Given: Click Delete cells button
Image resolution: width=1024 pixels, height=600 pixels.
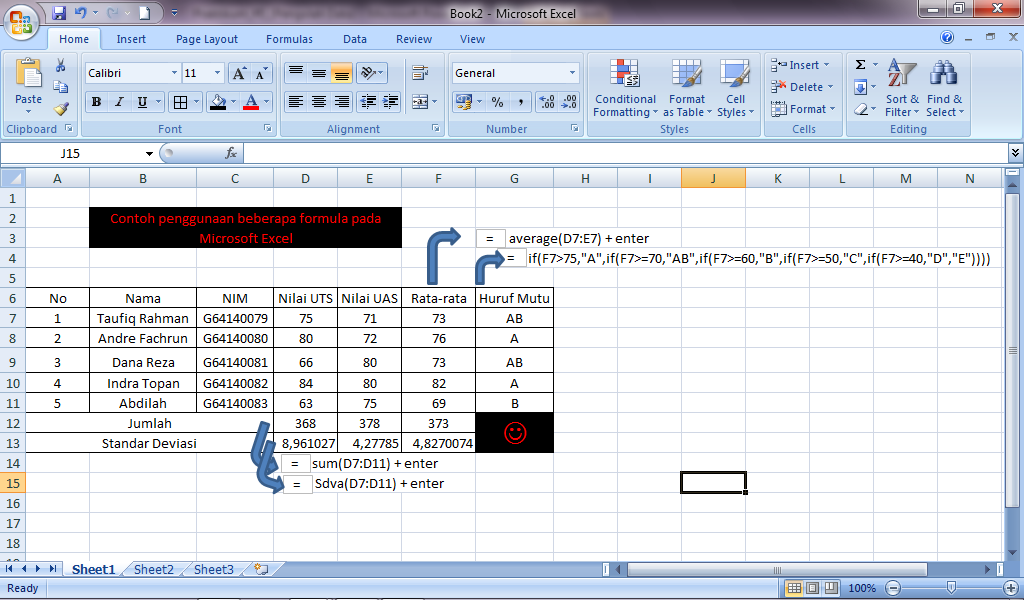Looking at the screenshot, I should pyautogui.click(x=803, y=87).
